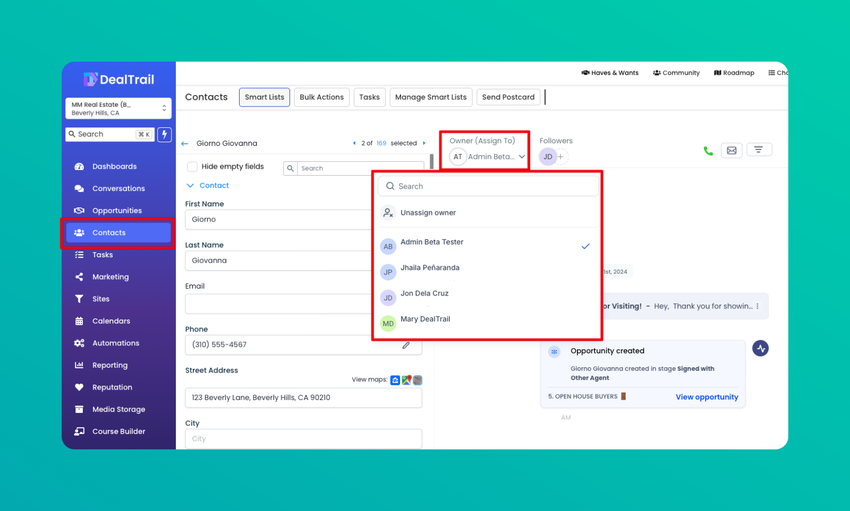This screenshot has height=511, width=850.
Task: Click the JD follower avatar
Action: 548,157
